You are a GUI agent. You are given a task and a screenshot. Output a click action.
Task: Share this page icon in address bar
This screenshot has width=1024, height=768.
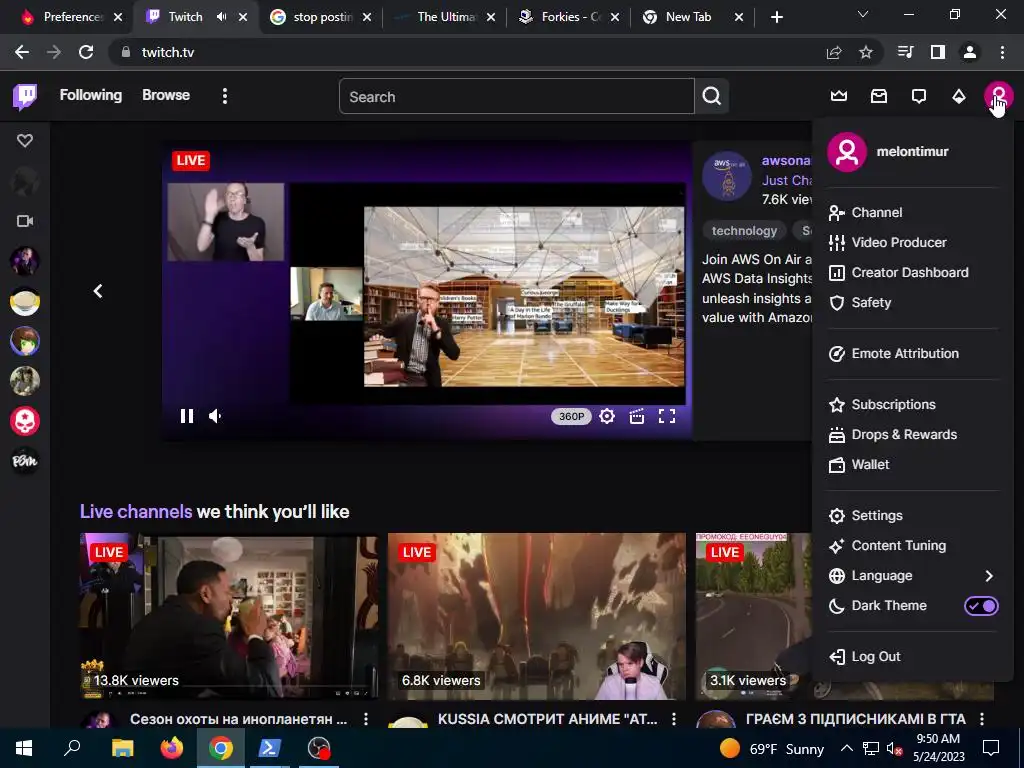point(834,52)
